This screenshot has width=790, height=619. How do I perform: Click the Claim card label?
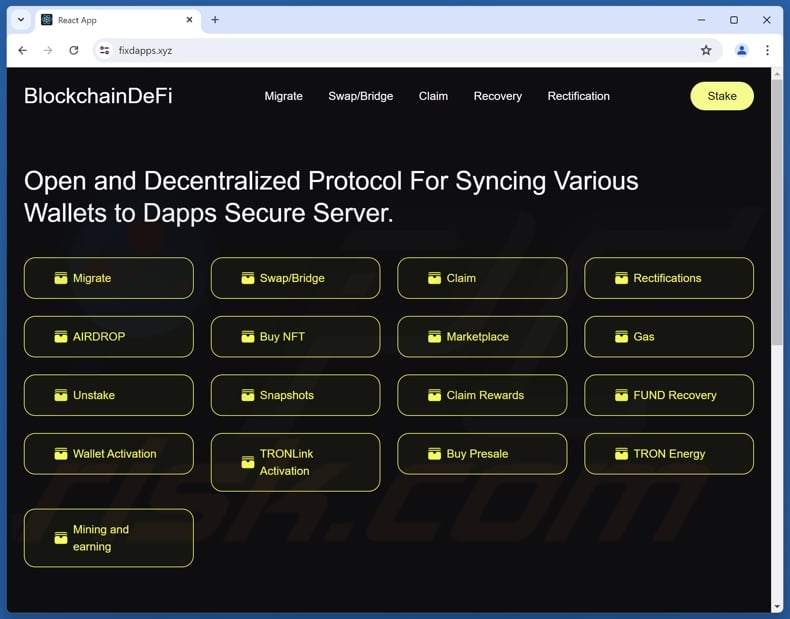point(461,278)
